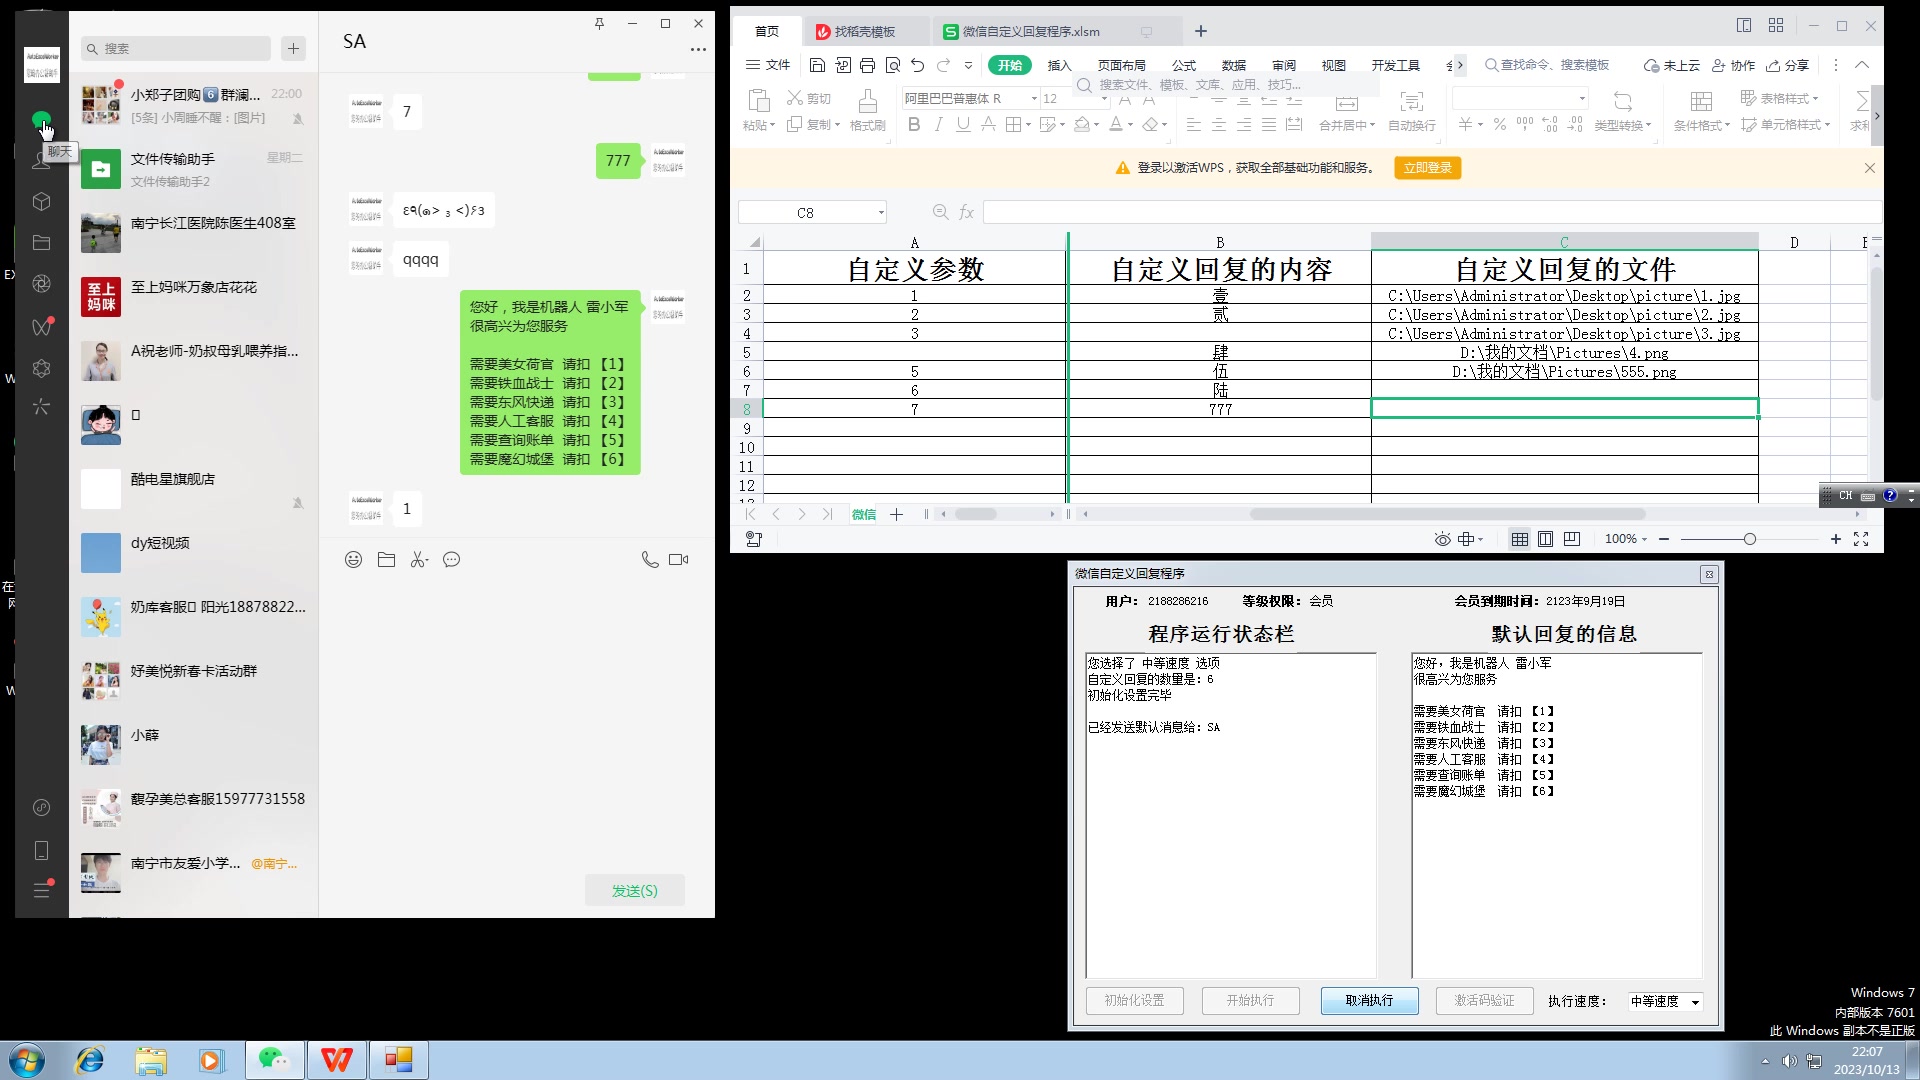Open 文件 menu in WPS

[x=768, y=65]
